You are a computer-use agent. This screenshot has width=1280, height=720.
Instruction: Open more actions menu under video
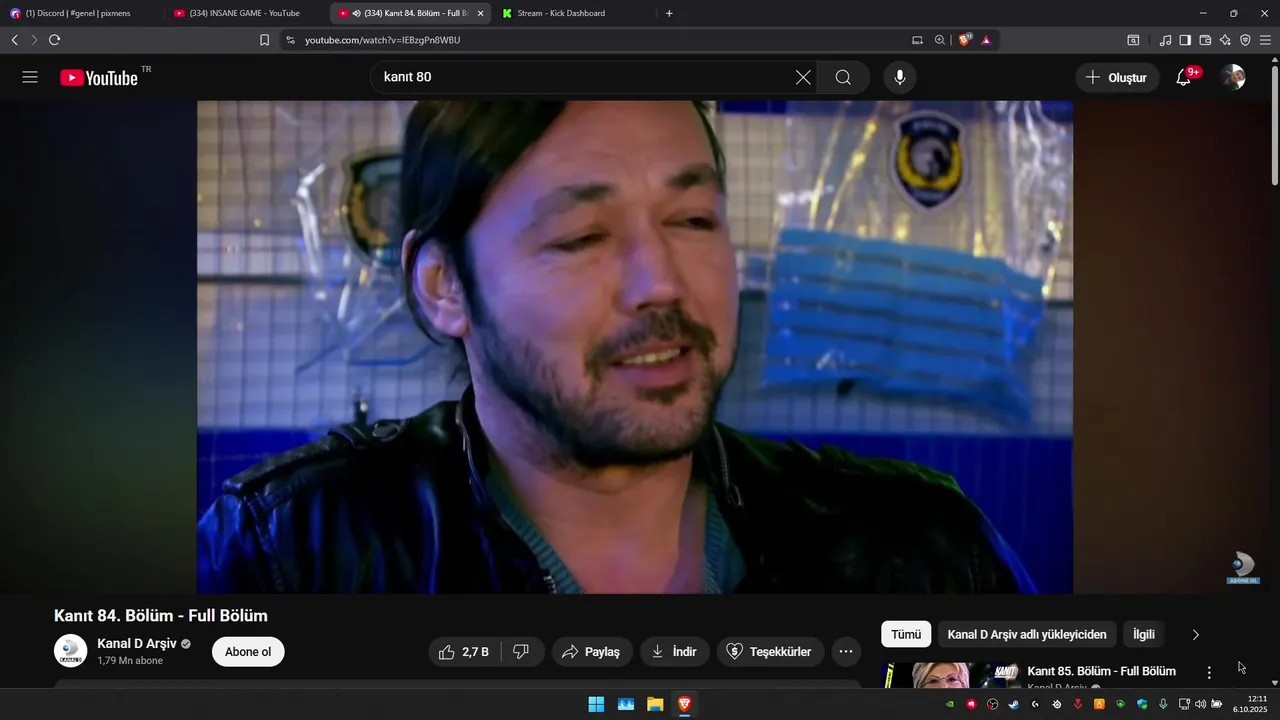tap(845, 652)
